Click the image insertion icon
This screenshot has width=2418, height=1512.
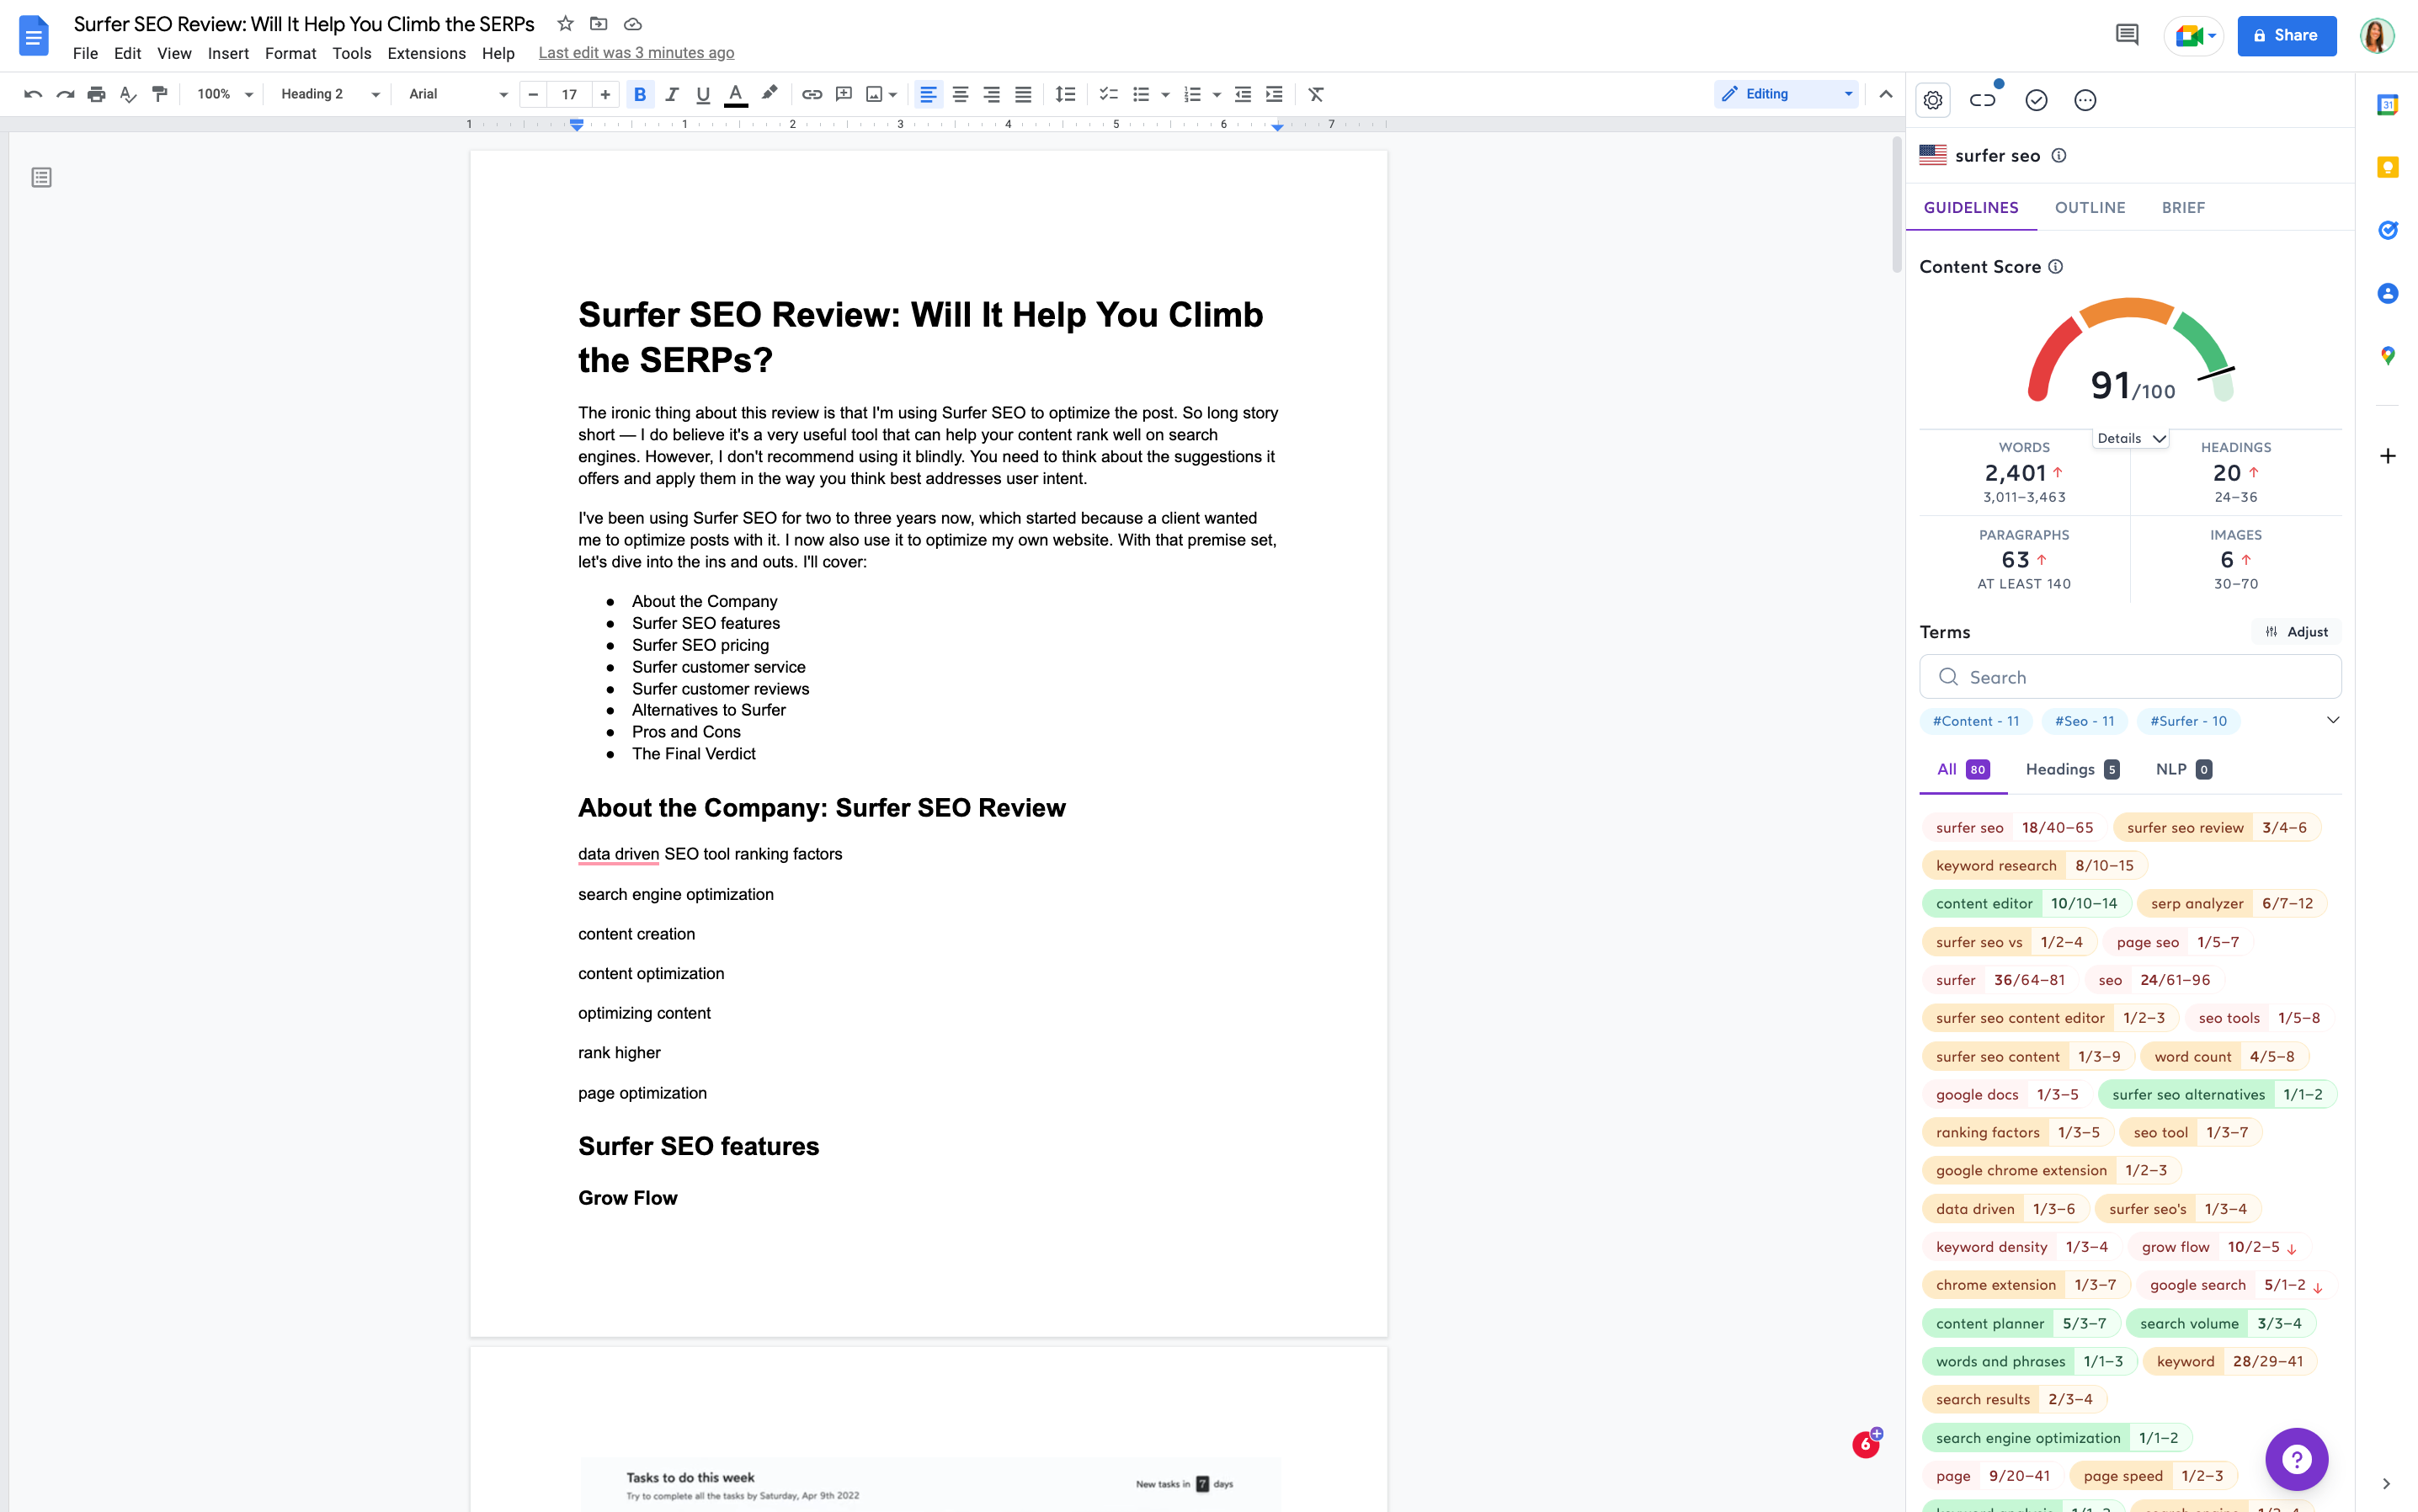click(x=873, y=94)
